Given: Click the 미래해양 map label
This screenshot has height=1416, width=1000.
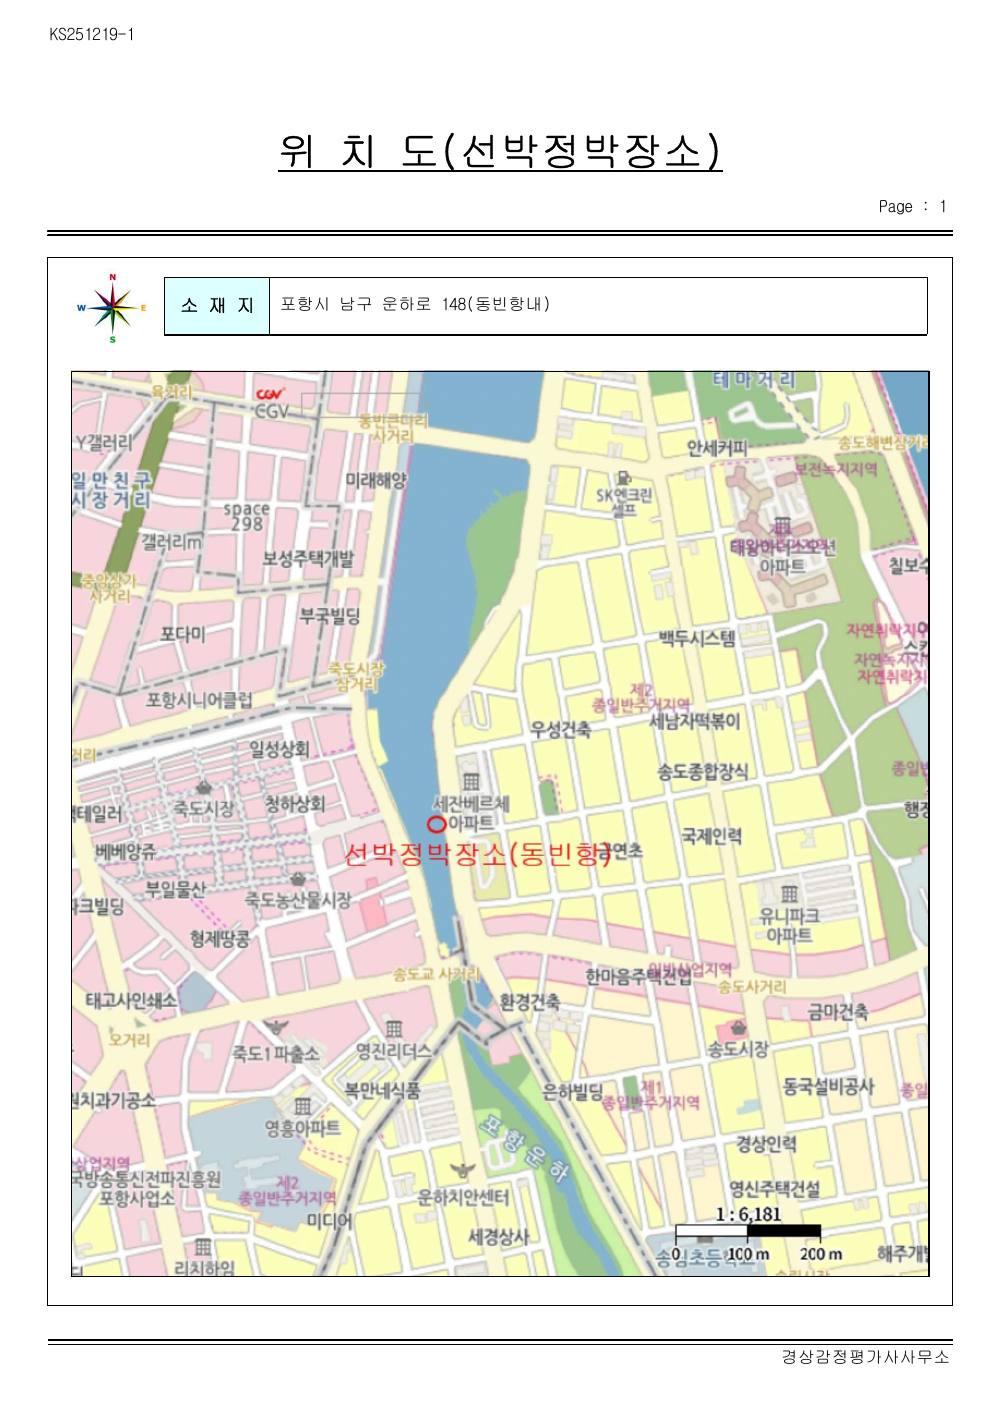Looking at the screenshot, I should pos(376,481).
